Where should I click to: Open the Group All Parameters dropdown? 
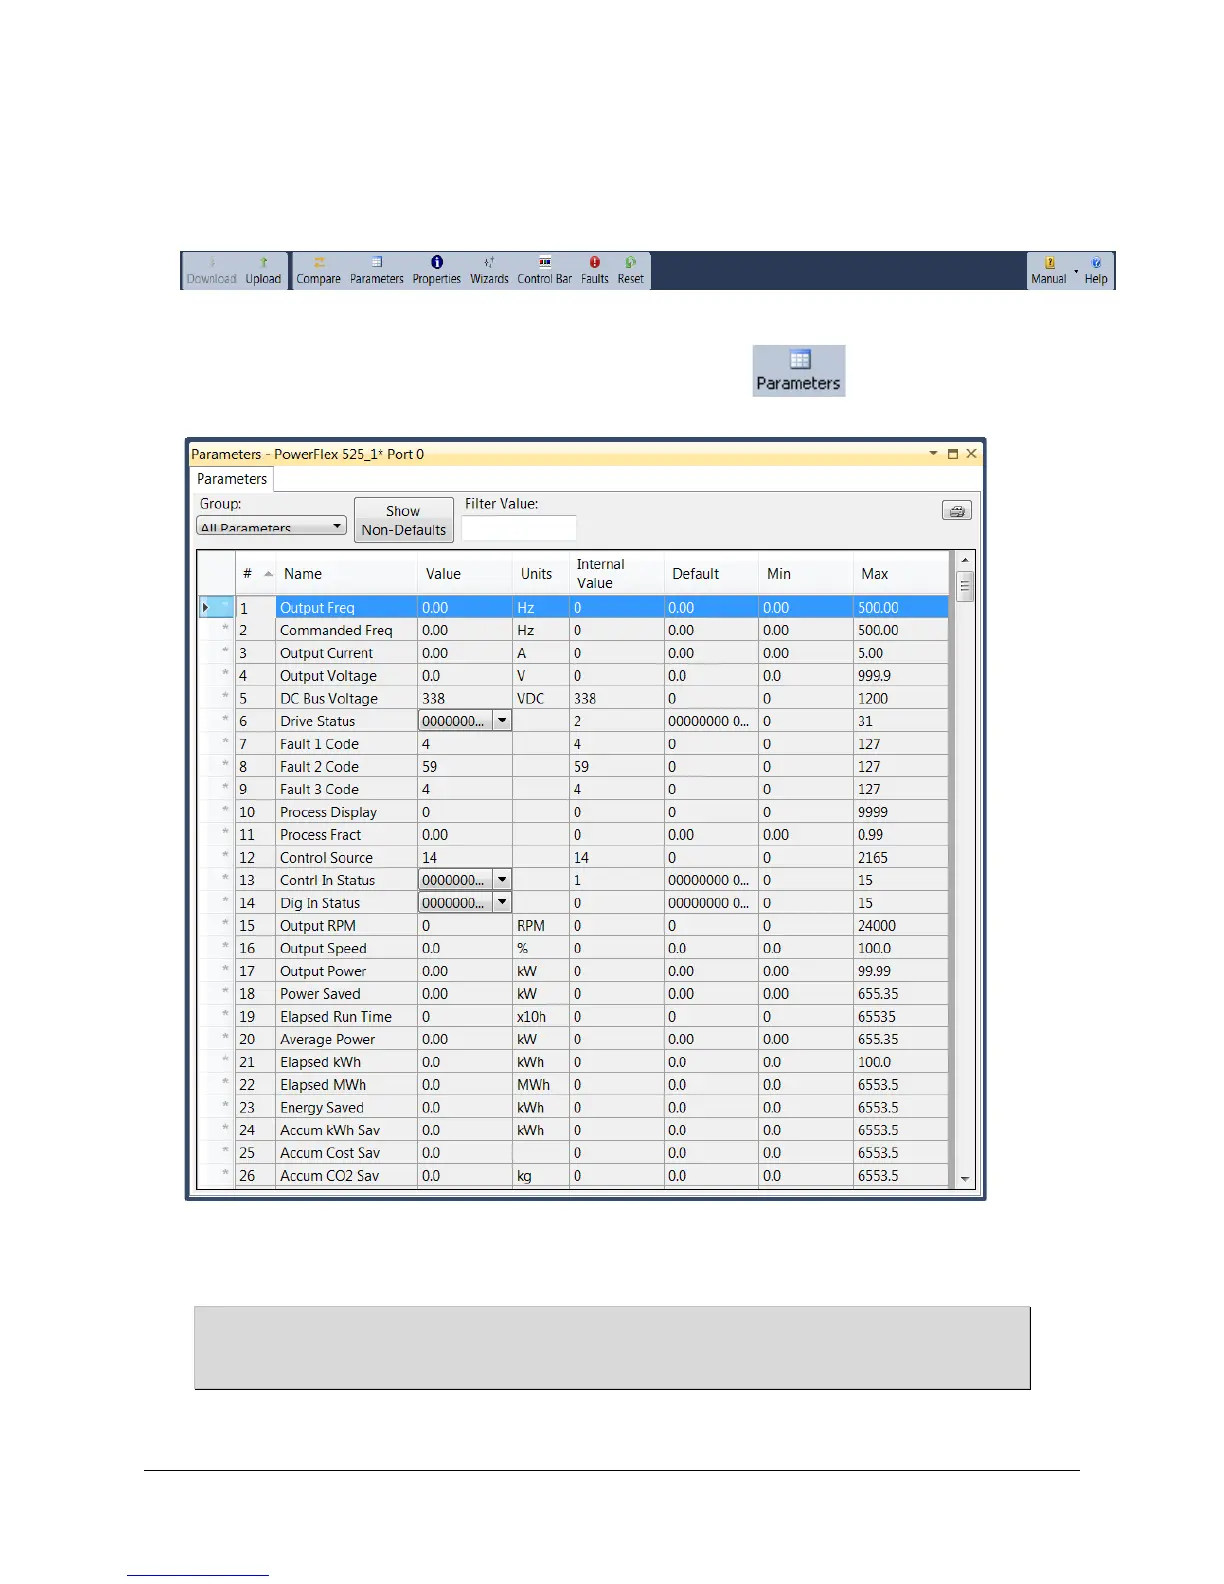271,526
